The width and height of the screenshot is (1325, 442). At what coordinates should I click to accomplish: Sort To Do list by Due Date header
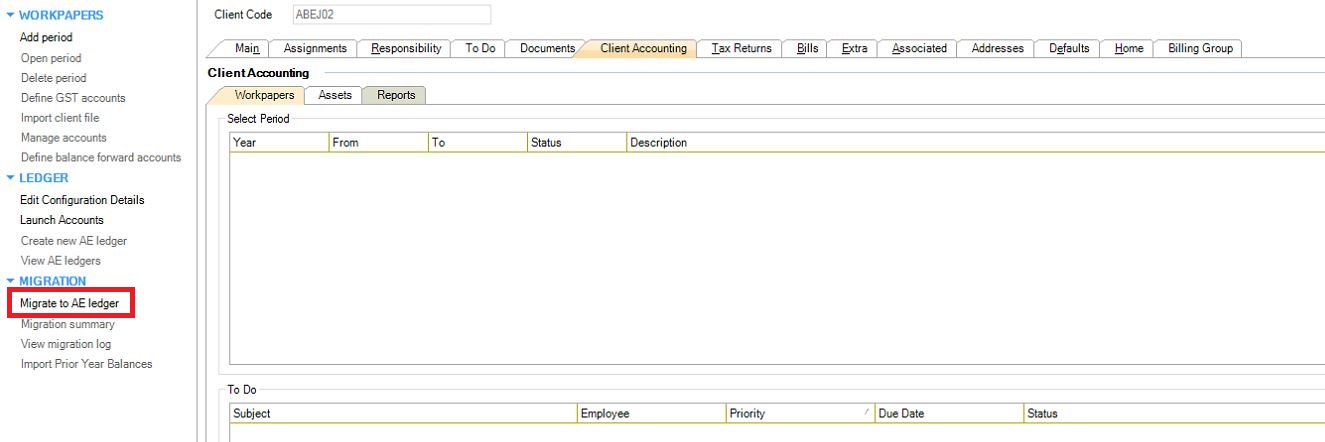point(946,414)
